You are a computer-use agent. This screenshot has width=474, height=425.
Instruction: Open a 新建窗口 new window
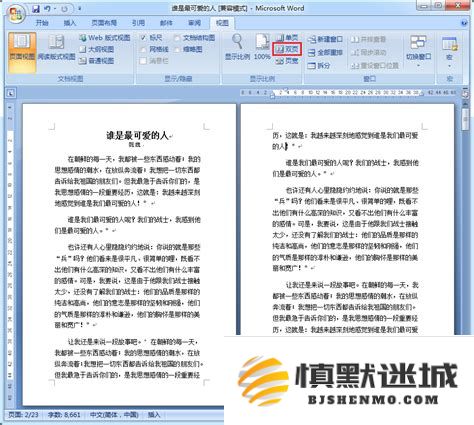click(x=325, y=39)
